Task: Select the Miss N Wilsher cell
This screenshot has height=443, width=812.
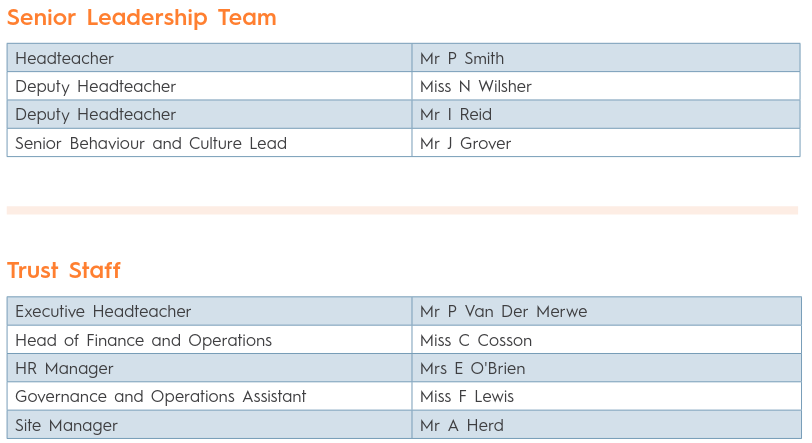Action: pyautogui.click(x=476, y=86)
